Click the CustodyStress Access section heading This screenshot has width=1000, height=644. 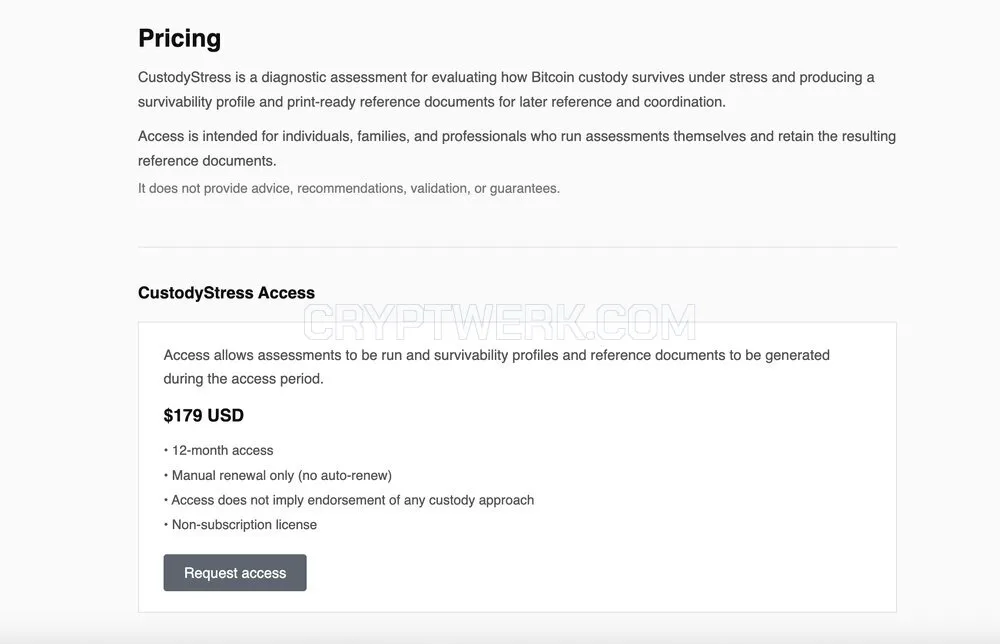tap(226, 293)
